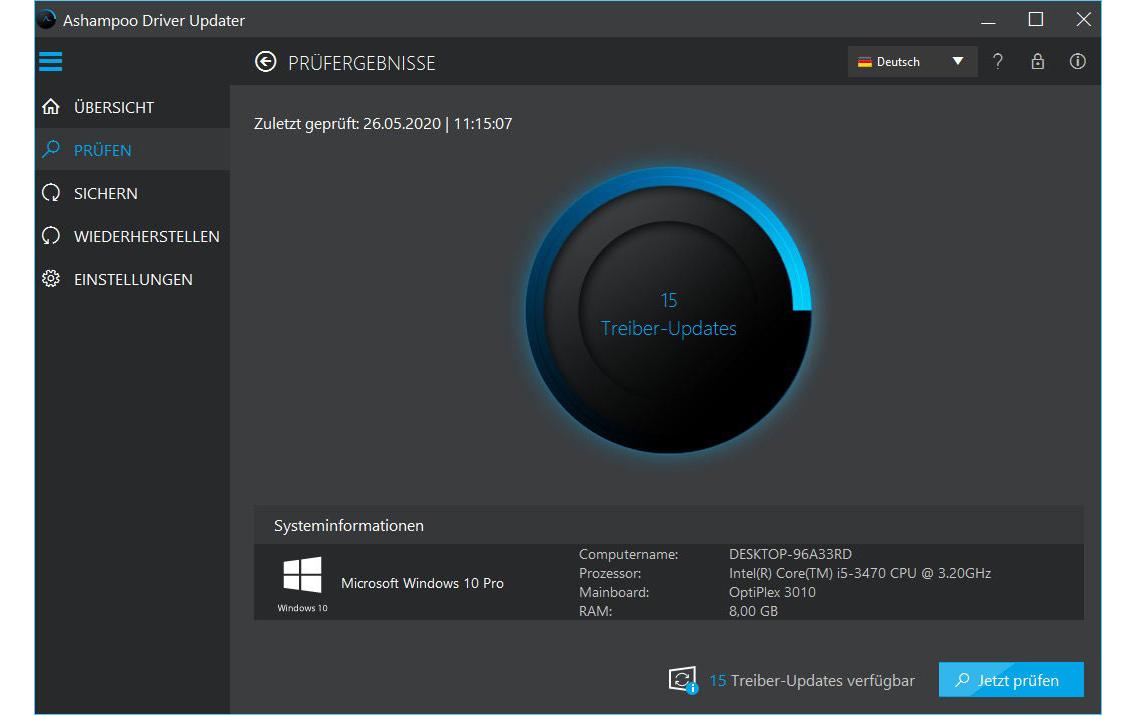Image resolution: width=1136 pixels, height=715 pixels.
Task: Select Wiederherstellen in the sidebar
Action: 146,236
